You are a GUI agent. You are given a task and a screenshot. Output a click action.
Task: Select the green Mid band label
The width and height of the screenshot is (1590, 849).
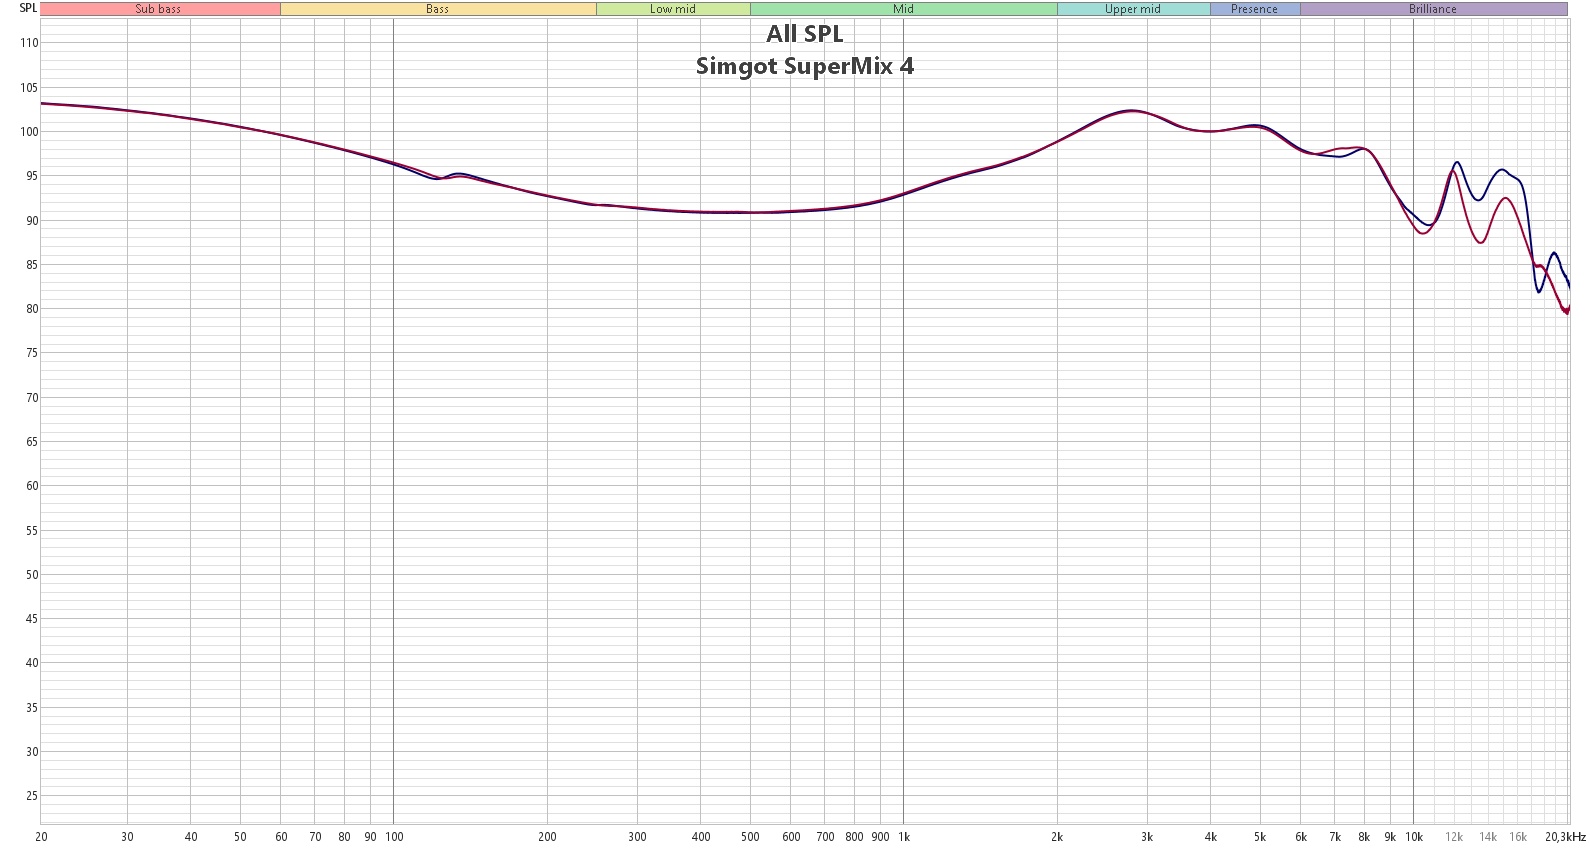click(904, 9)
